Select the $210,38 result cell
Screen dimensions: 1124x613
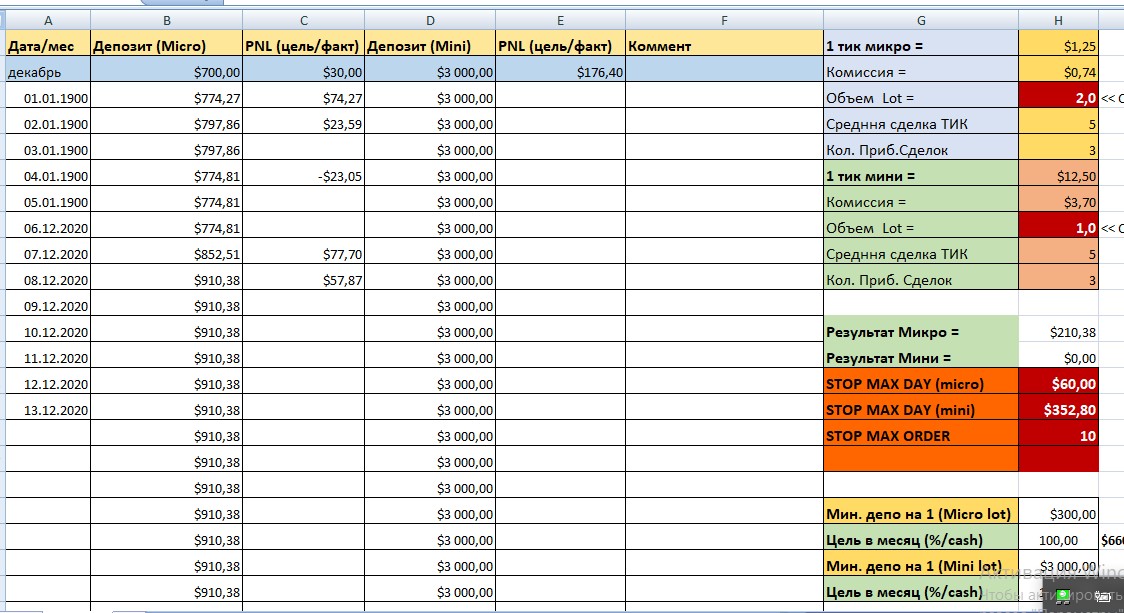coord(1058,330)
